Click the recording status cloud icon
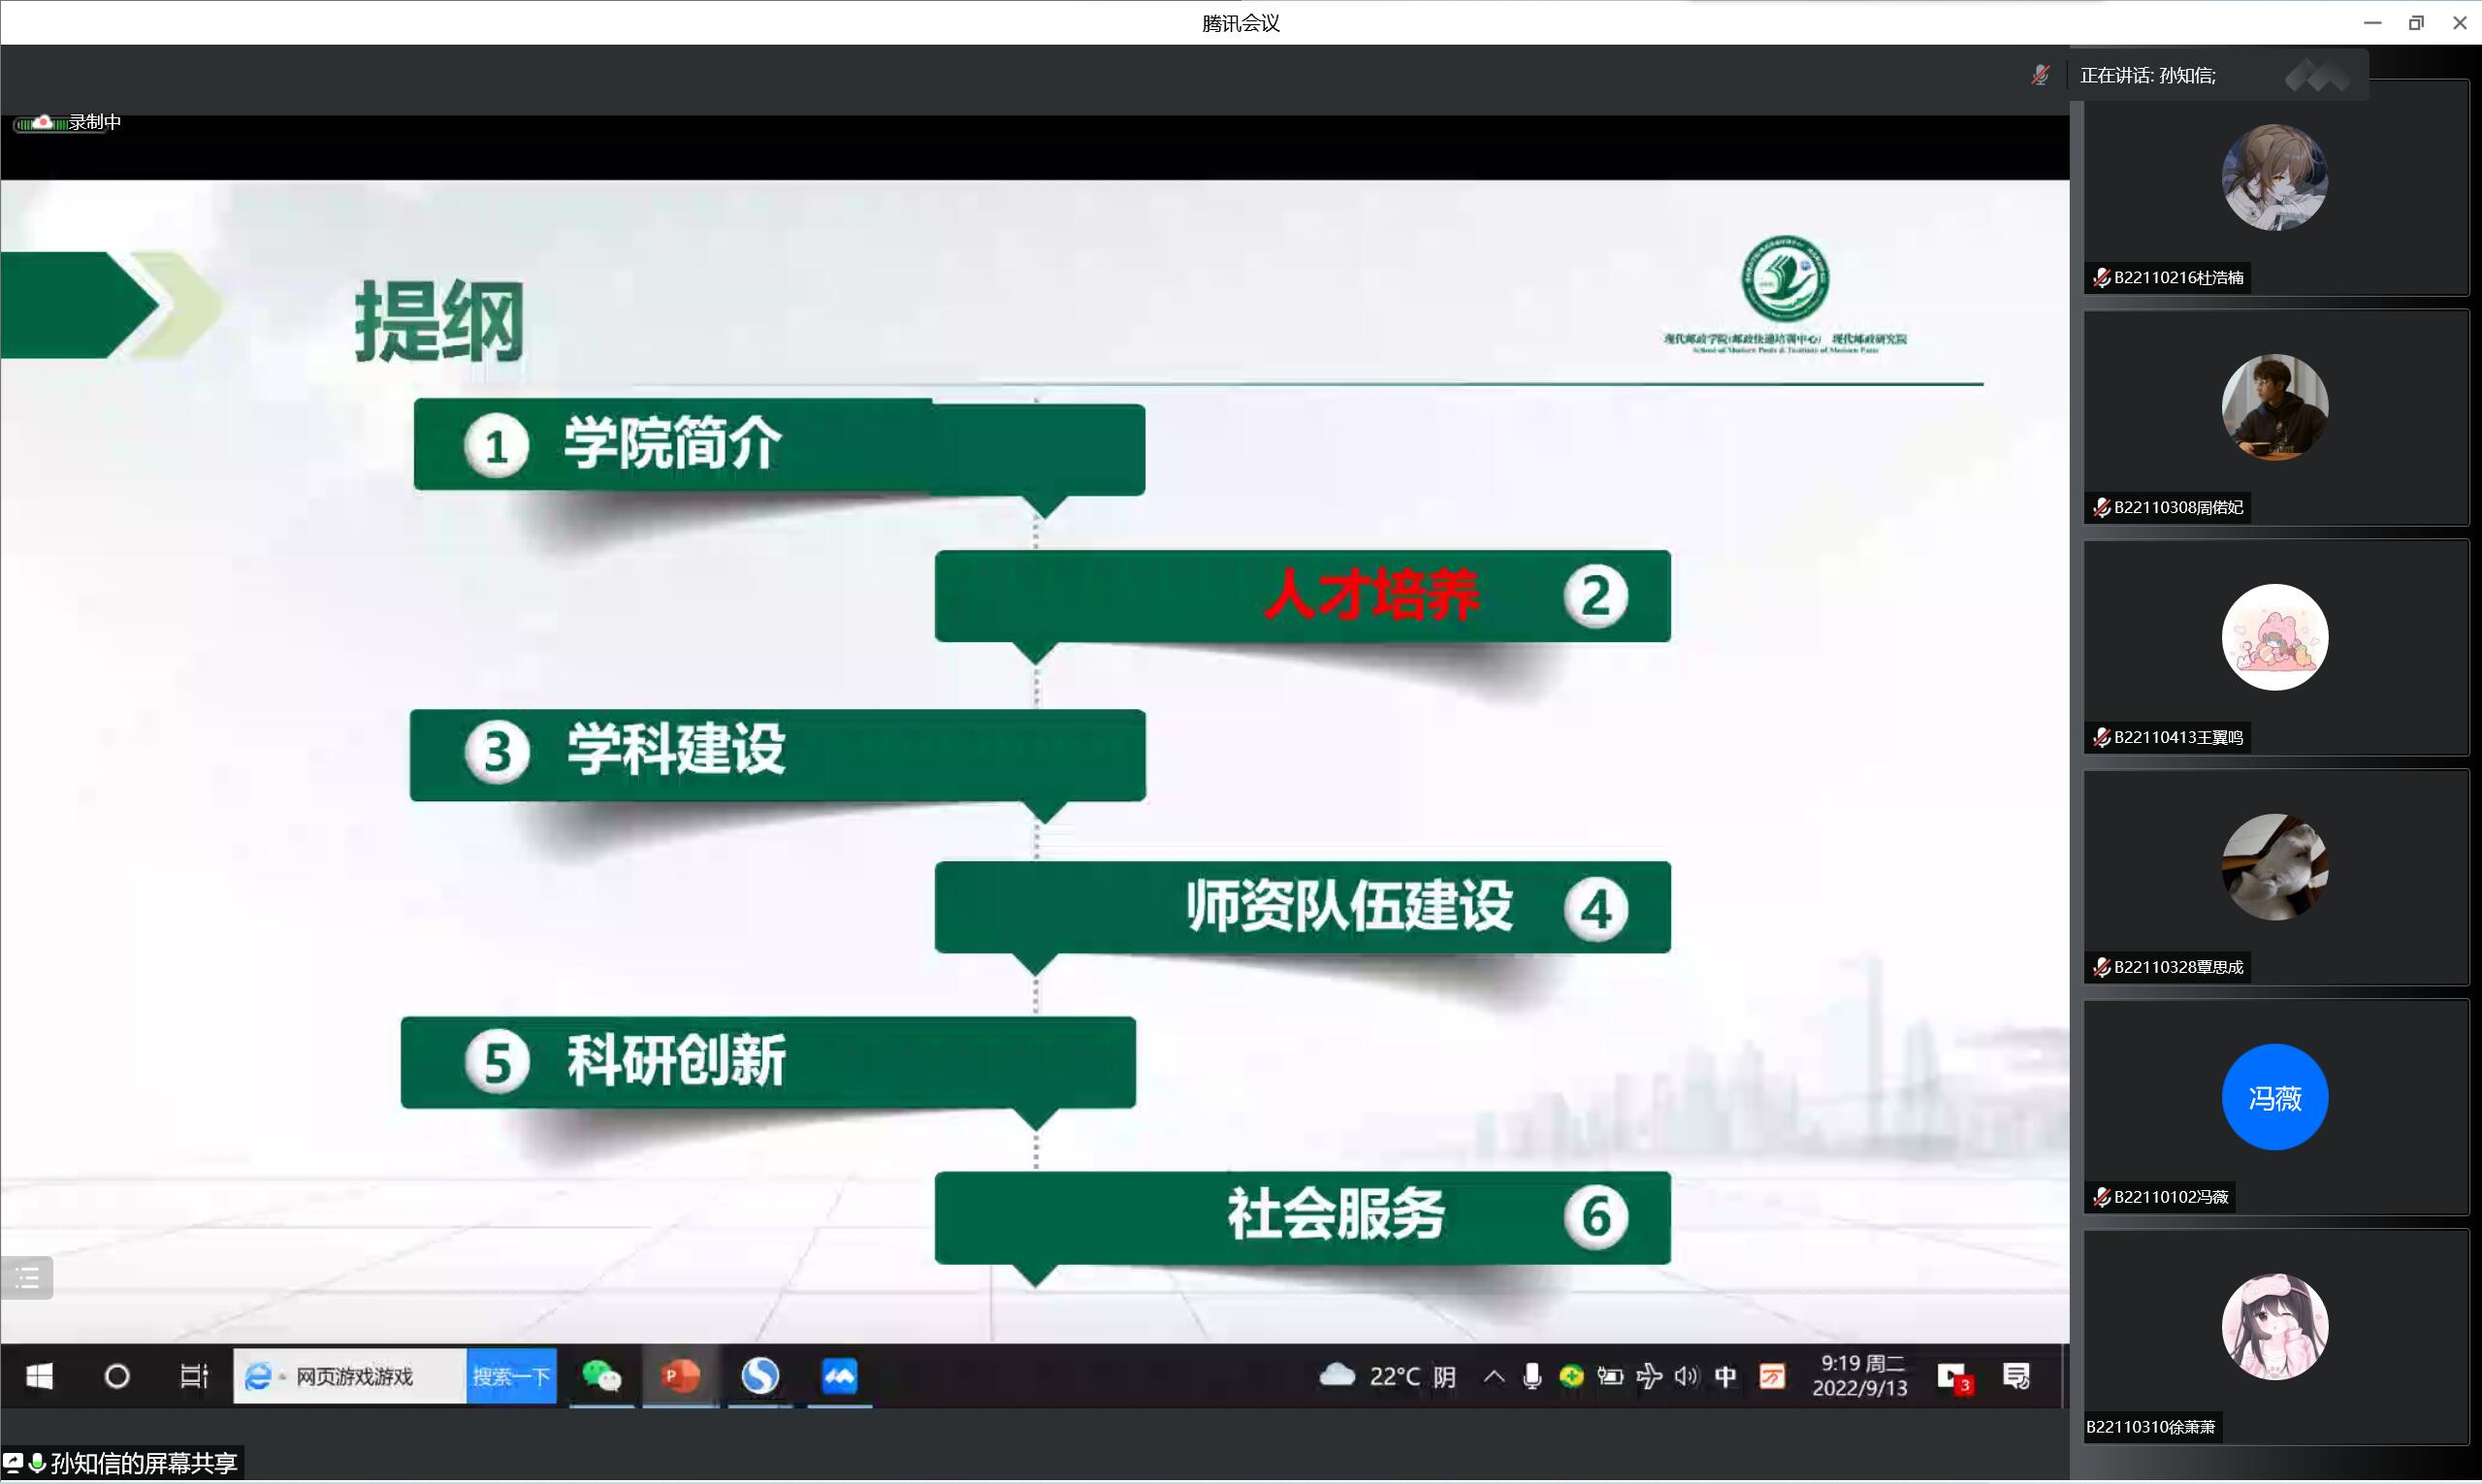 (x=41, y=122)
